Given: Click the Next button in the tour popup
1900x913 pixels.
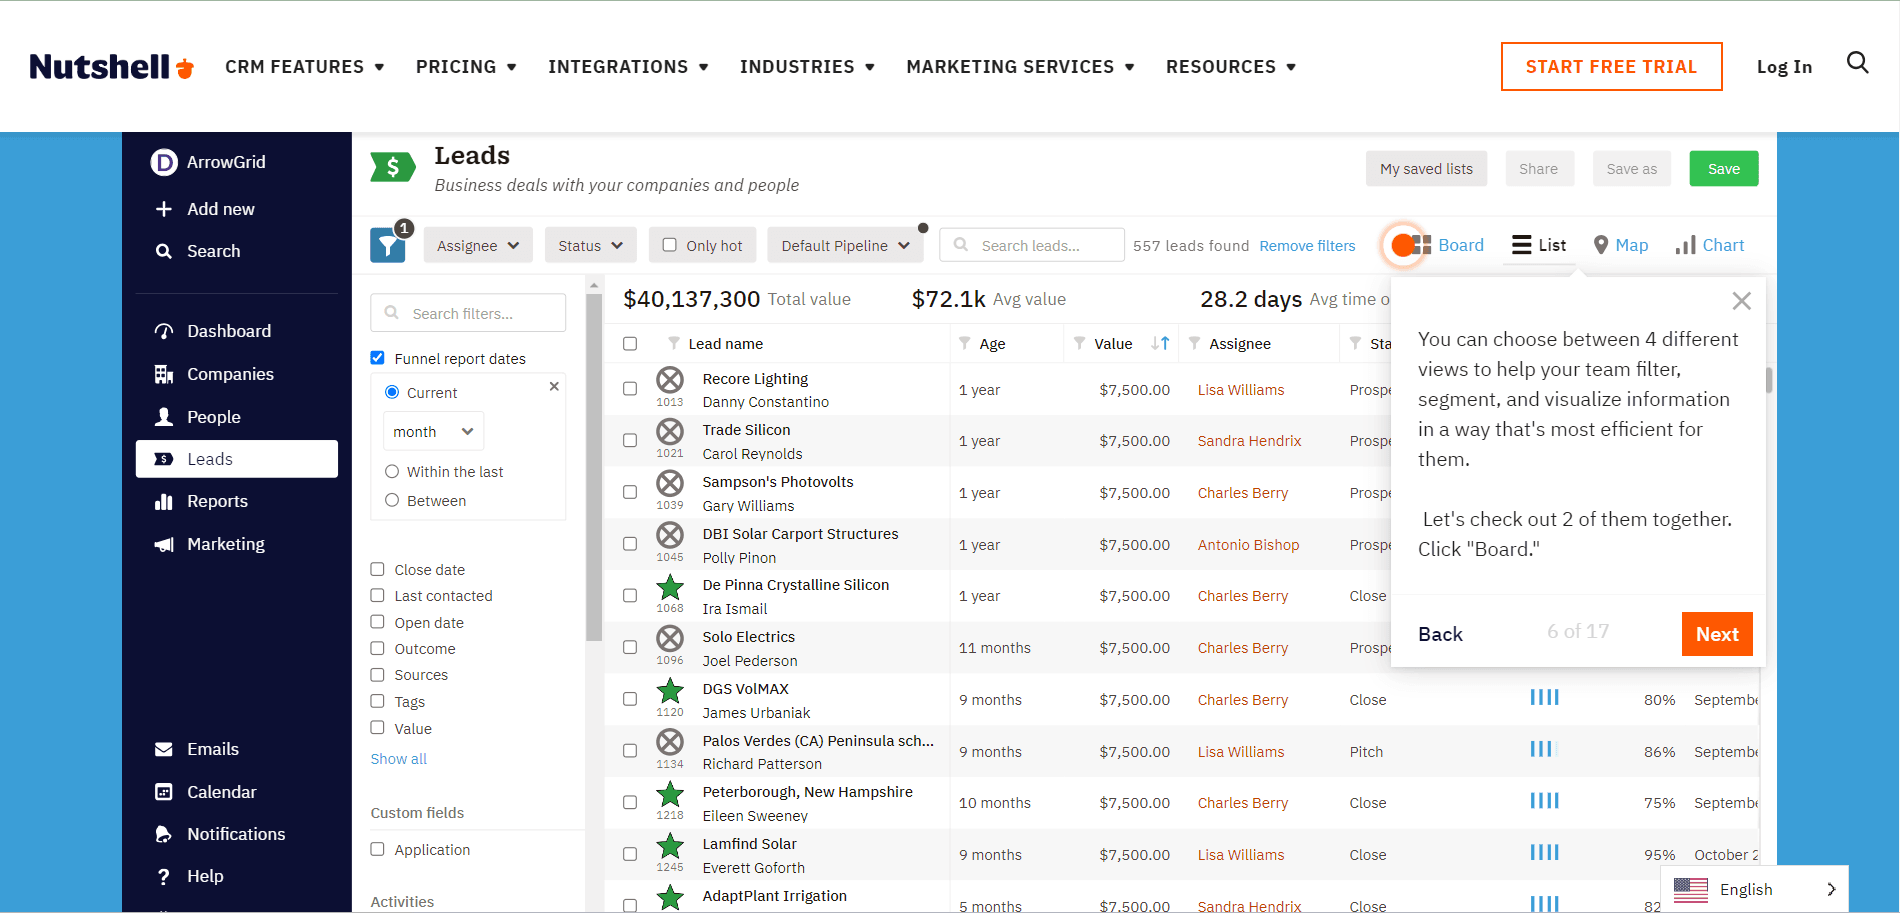Looking at the screenshot, I should tap(1716, 633).
